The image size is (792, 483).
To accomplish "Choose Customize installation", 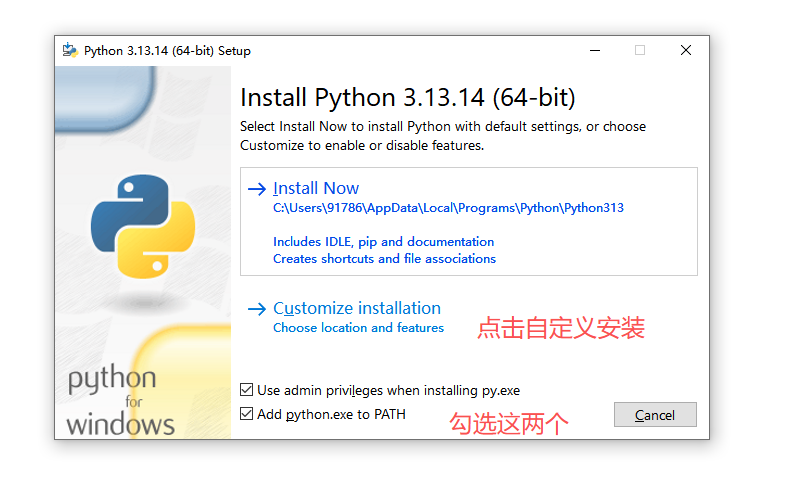I will tap(357, 308).
